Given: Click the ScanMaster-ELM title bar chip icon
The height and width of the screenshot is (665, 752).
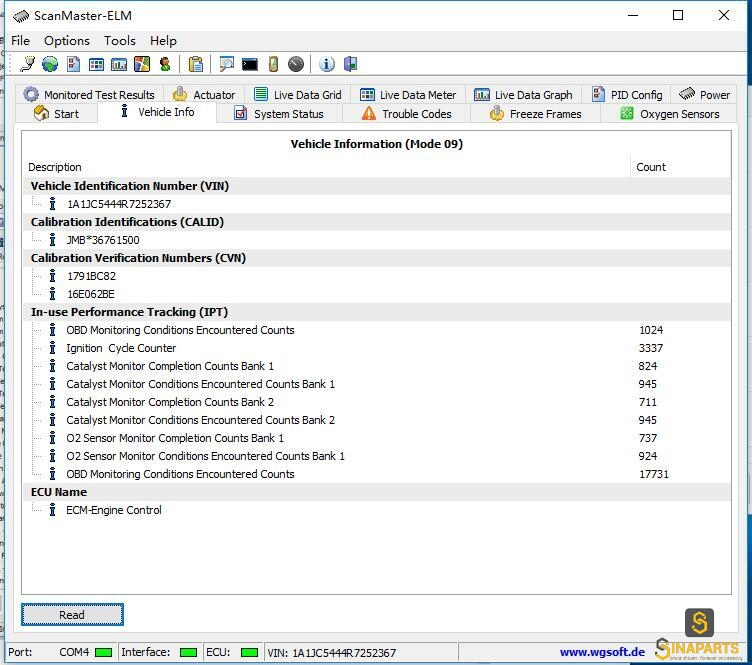Looking at the screenshot, I should pos(21,17).
